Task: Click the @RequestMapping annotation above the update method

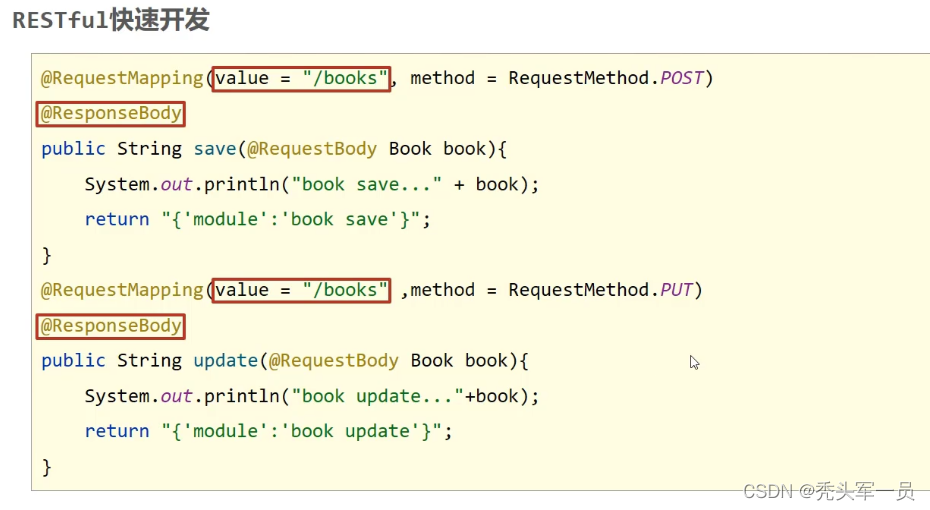Action: pos(122,290)
